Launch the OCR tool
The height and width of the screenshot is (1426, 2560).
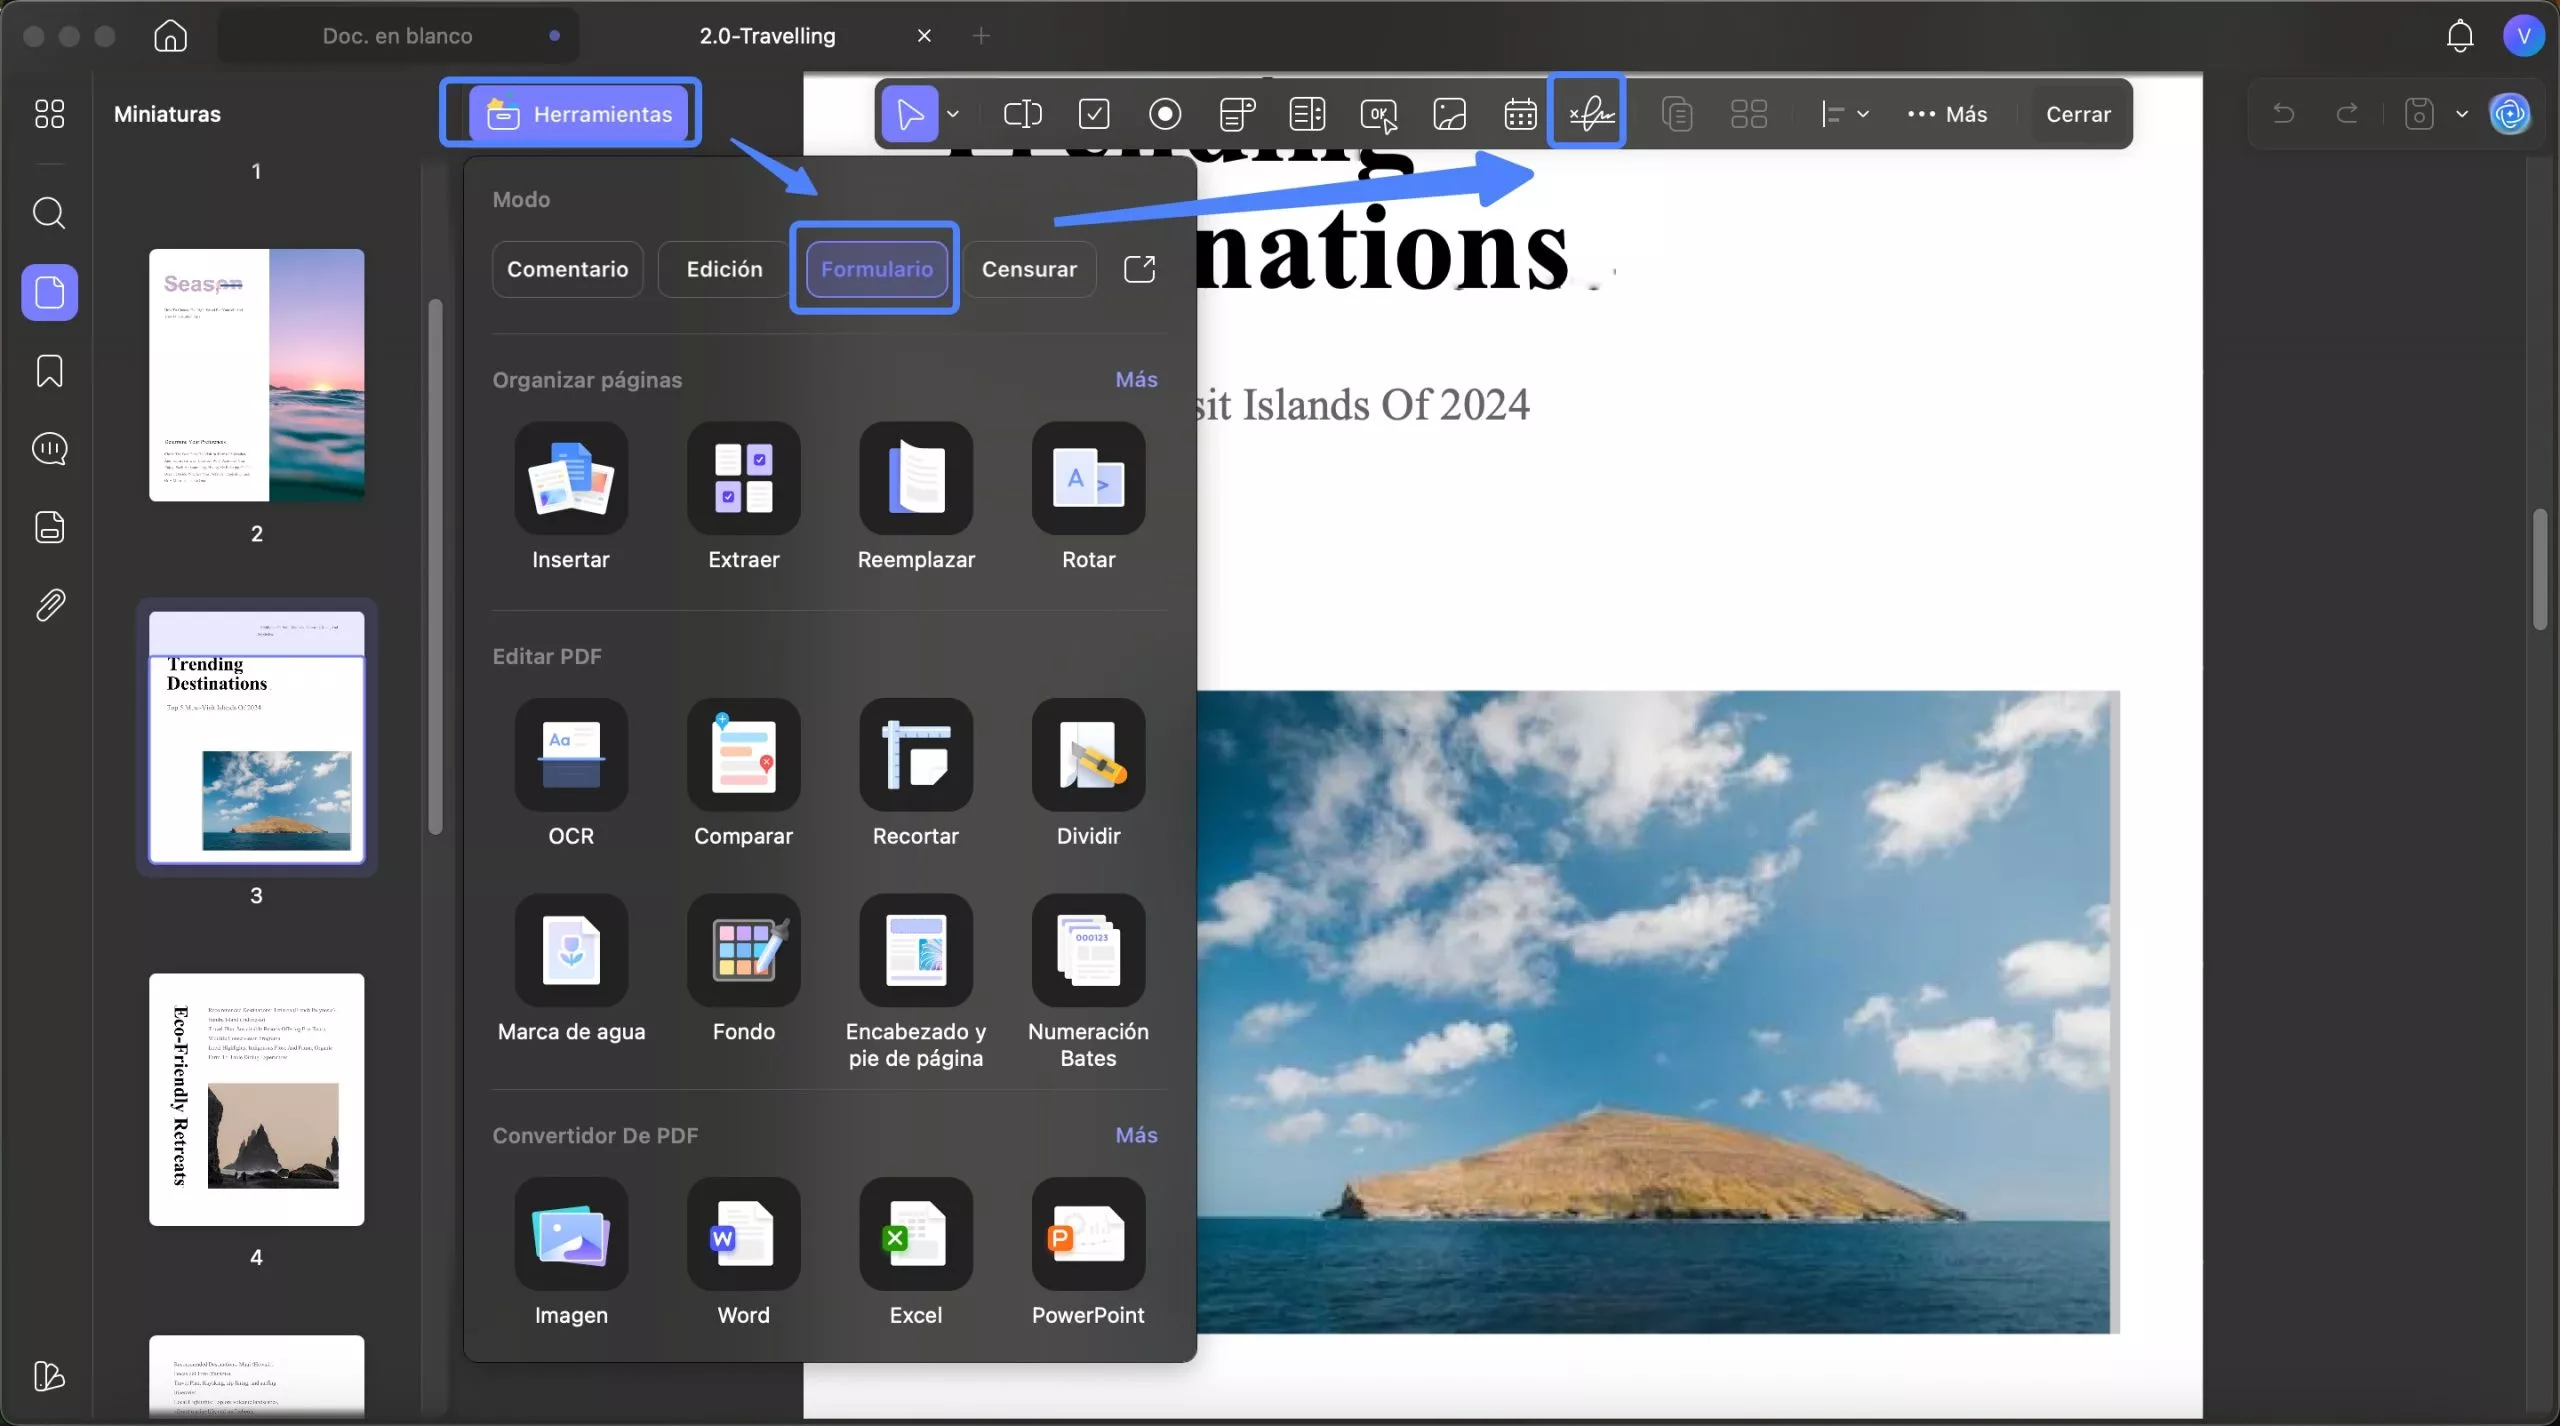[571, 773]
